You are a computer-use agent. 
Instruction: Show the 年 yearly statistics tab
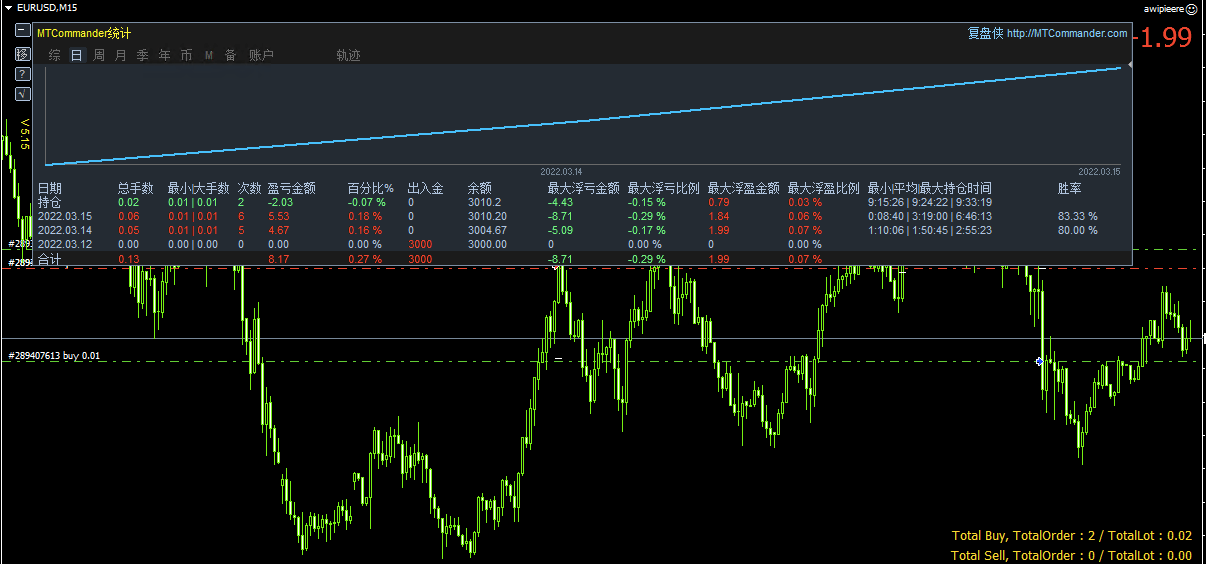tap(165, 56)
